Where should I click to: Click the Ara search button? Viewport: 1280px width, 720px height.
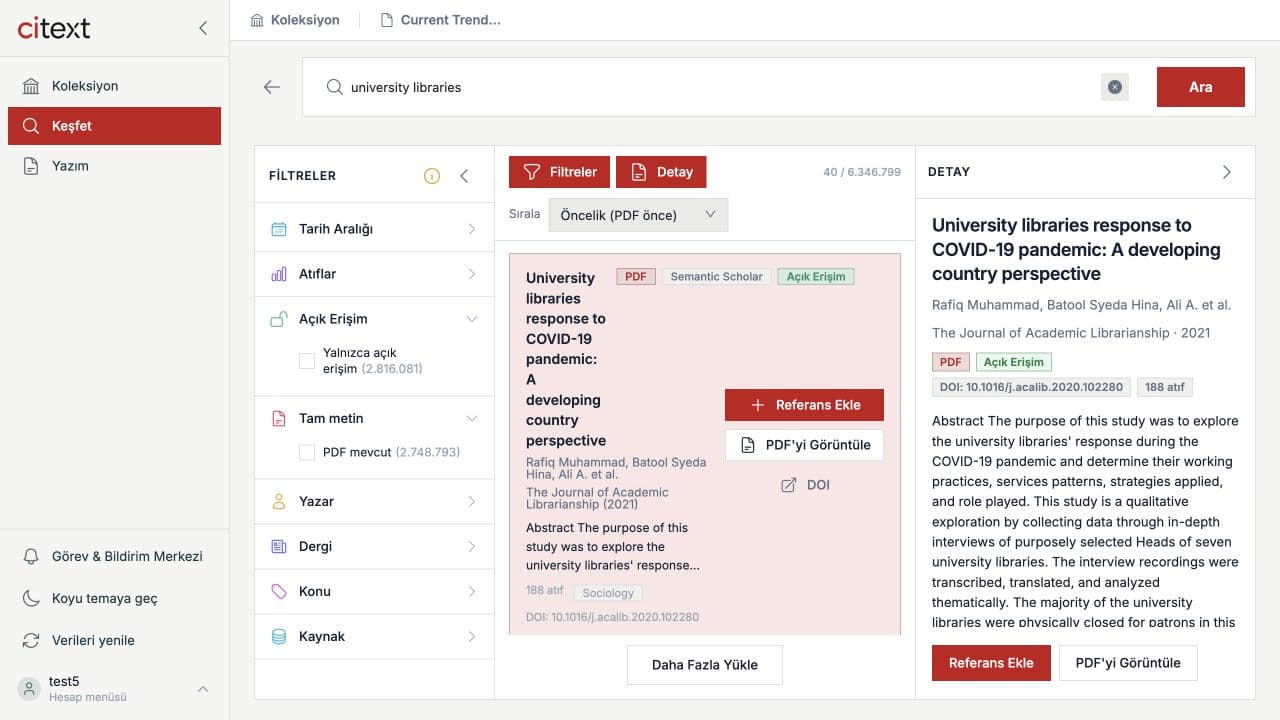1201,87
